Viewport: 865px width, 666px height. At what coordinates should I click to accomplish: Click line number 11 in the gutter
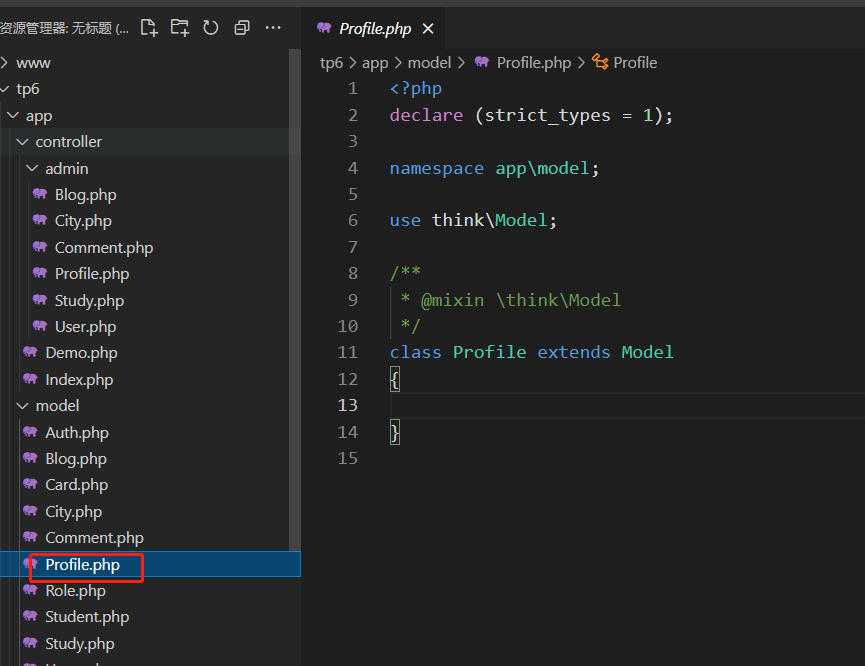click(348, 353)
